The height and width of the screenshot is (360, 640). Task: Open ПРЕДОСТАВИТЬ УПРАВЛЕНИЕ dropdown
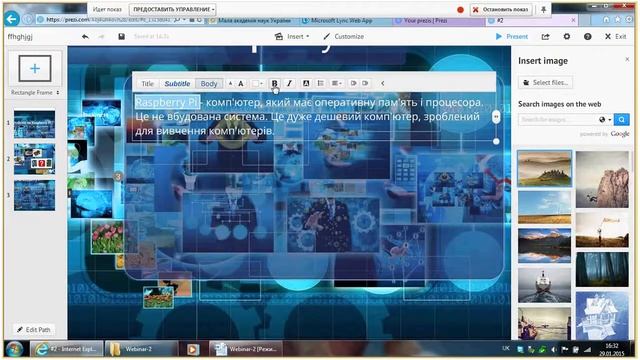tap(173, 9)
